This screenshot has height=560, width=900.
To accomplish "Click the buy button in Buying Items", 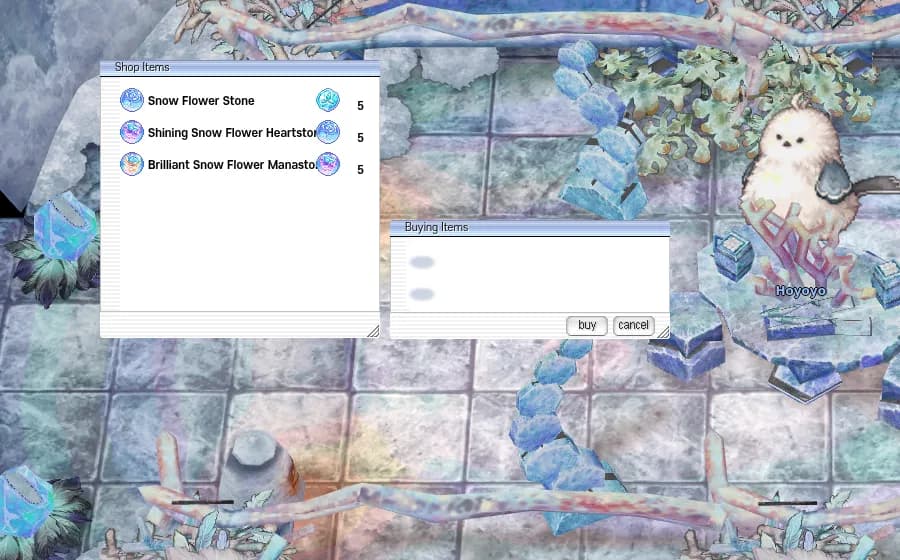I will (x=587, y=325).
